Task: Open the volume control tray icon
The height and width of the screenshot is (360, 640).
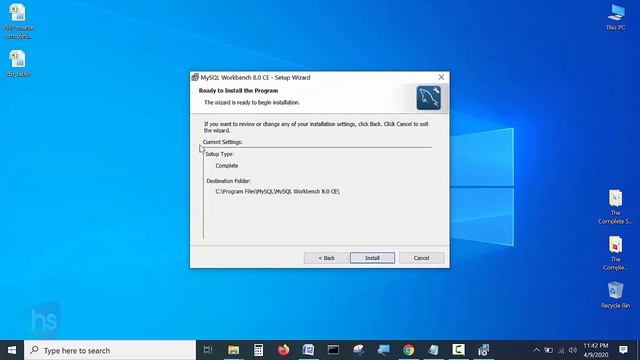Action: pyautogui.click(x=573, y=350)
